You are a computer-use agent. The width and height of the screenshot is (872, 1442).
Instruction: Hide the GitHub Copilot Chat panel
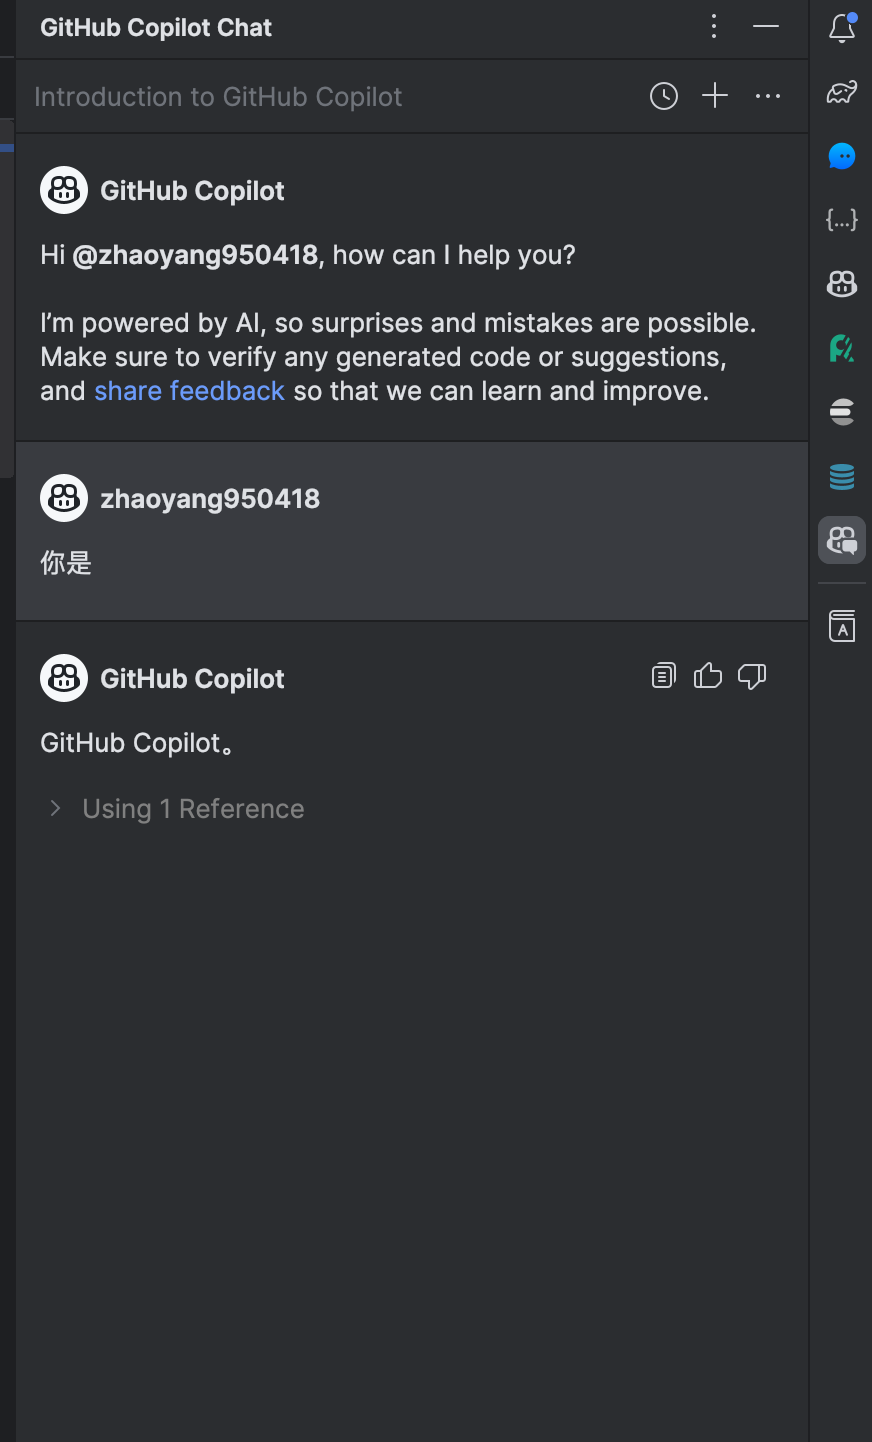766,26
